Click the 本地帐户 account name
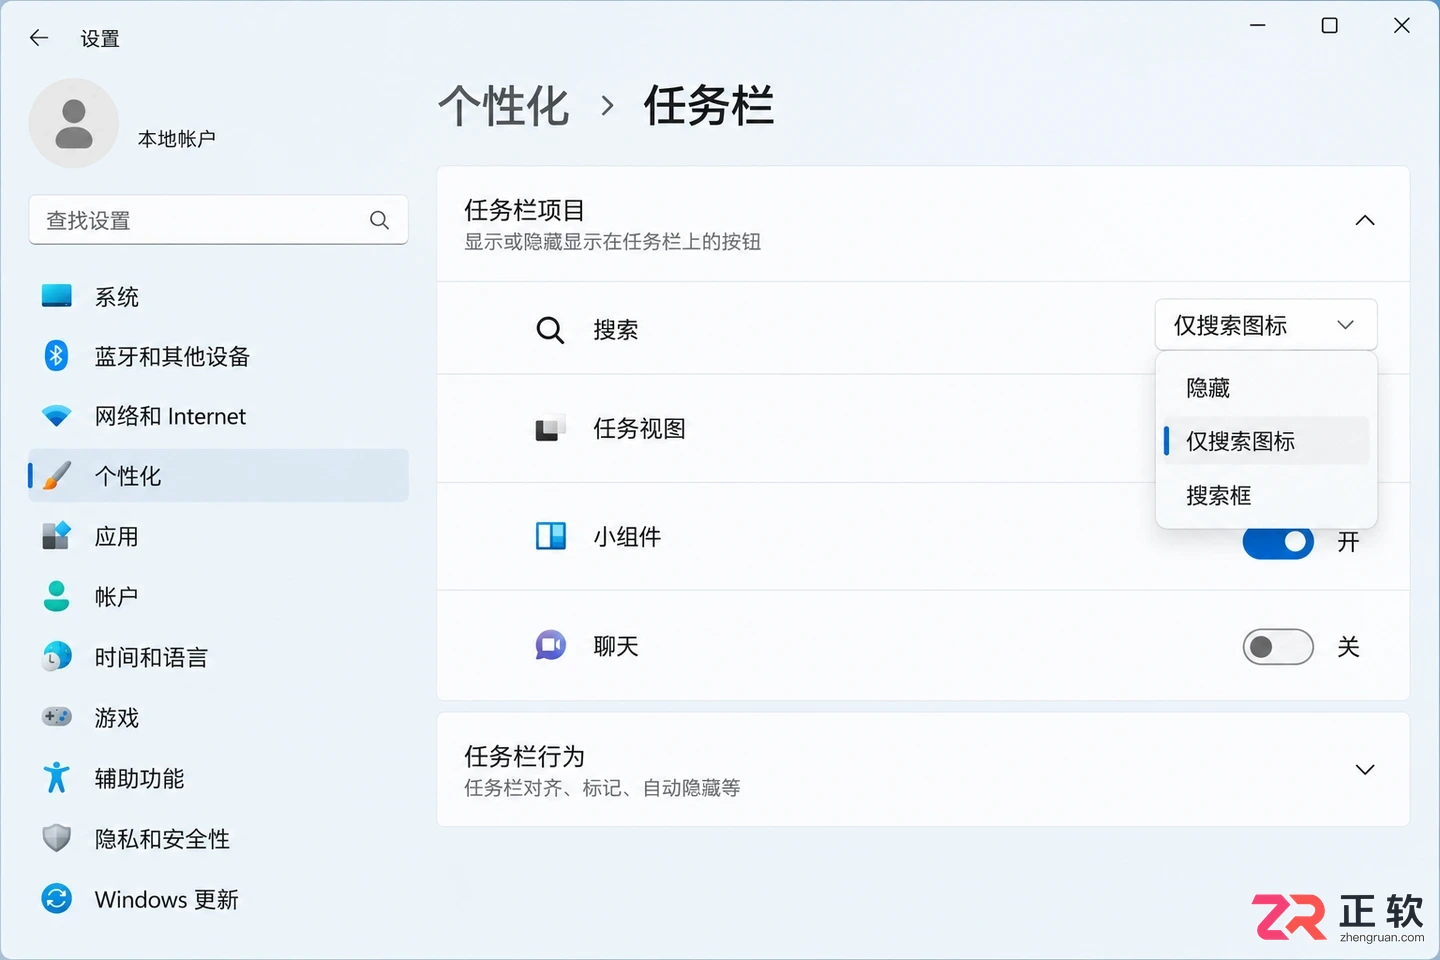 point(177,138)
